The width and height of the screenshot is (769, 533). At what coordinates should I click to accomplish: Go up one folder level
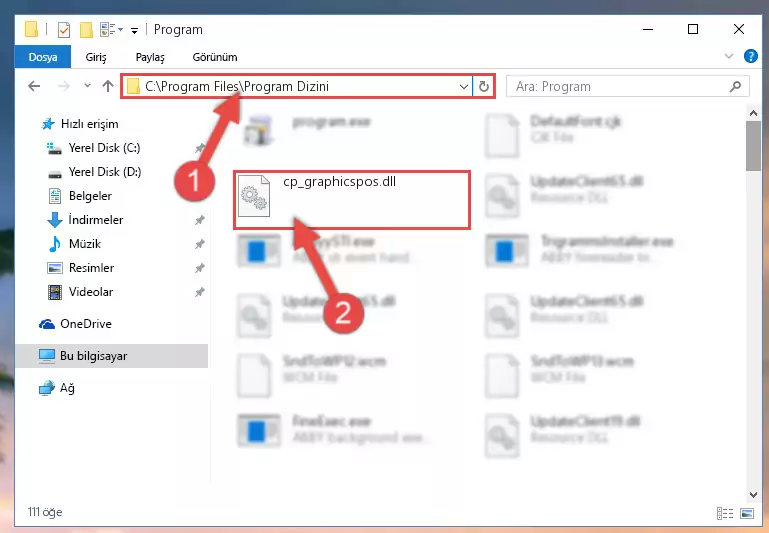click(108, 86)
